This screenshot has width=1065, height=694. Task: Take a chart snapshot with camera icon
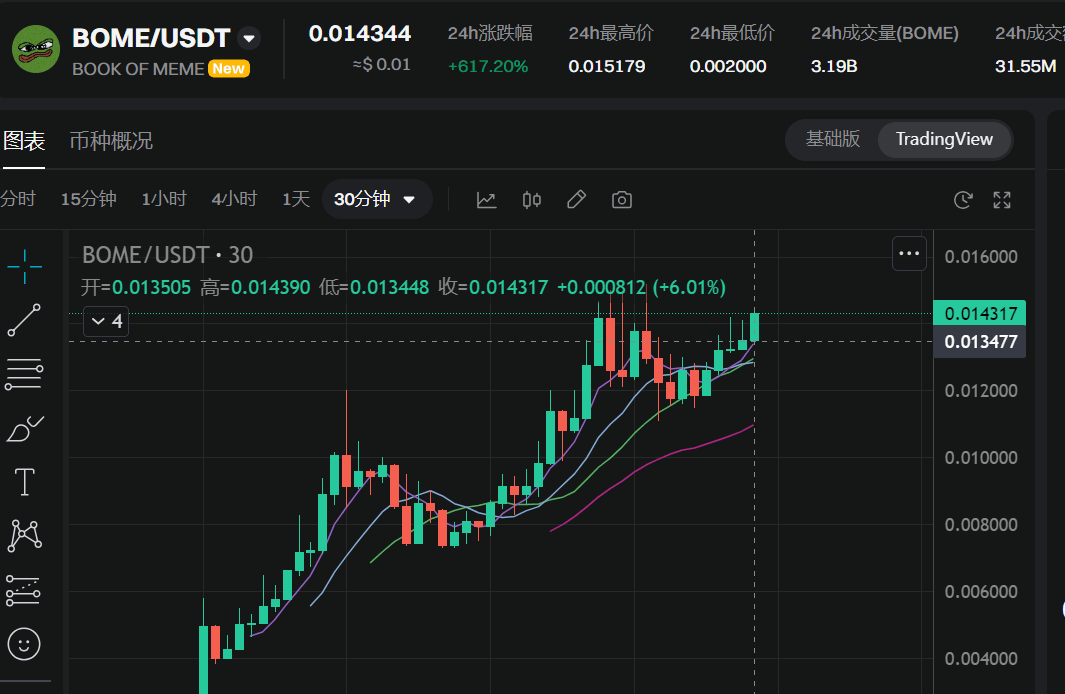621,200
